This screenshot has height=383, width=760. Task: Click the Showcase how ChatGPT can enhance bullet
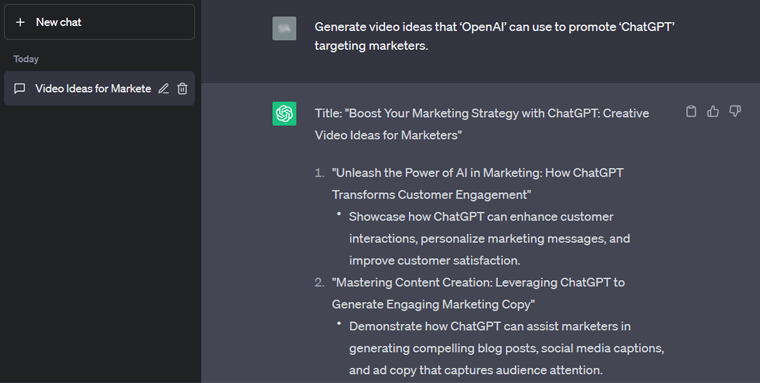[x=490, y=239]
